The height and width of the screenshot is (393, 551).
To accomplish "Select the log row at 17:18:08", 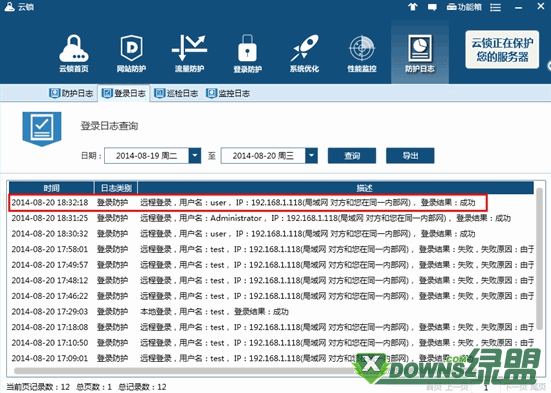I will [271, 327].
